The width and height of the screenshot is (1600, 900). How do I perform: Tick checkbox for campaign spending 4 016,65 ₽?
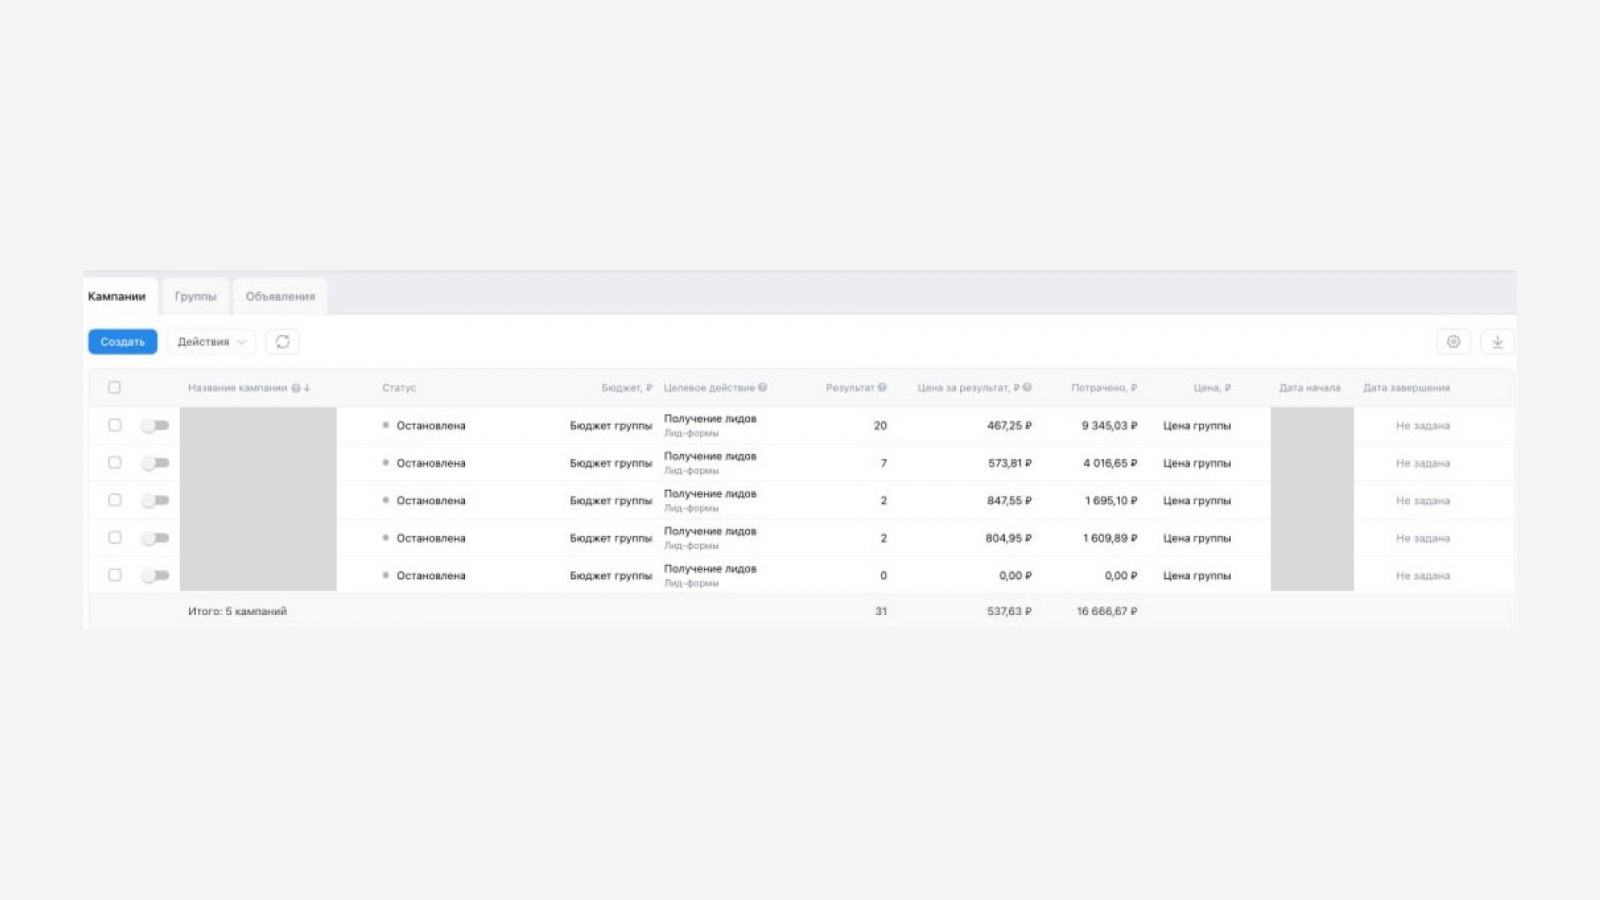pyautogui.click(x=115, y=463)
